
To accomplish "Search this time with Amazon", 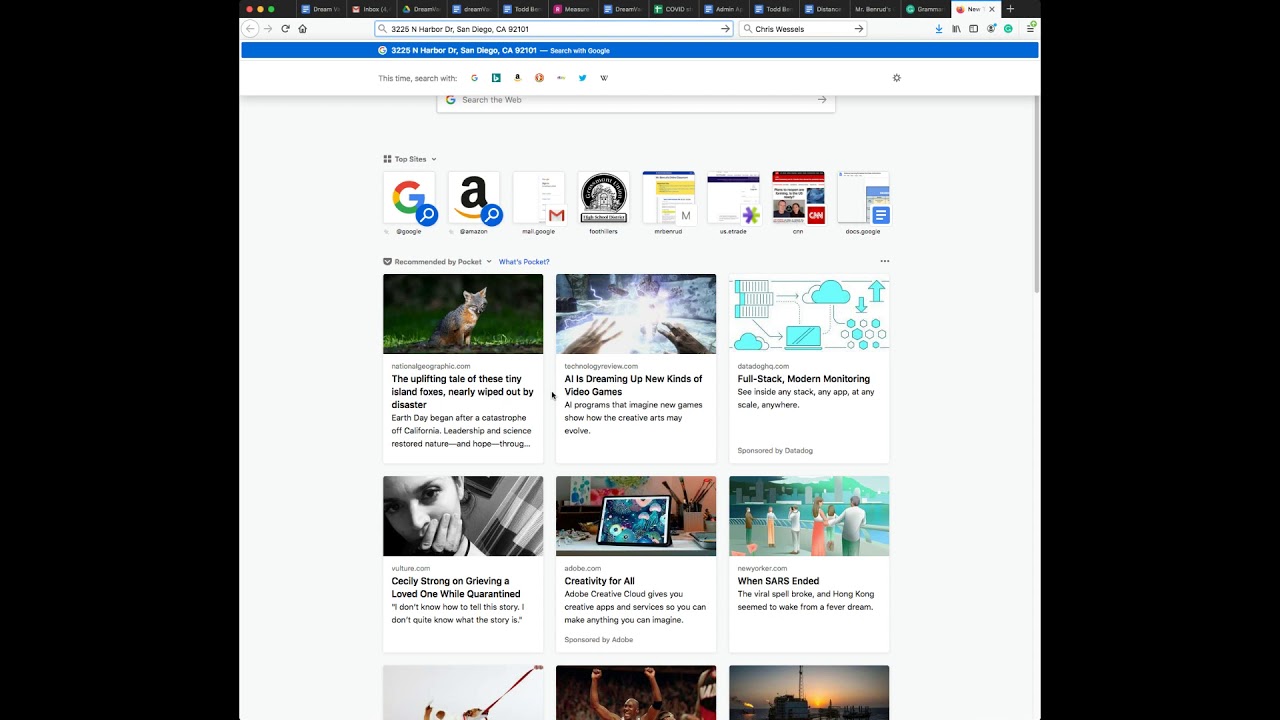I will coord(517,78).
